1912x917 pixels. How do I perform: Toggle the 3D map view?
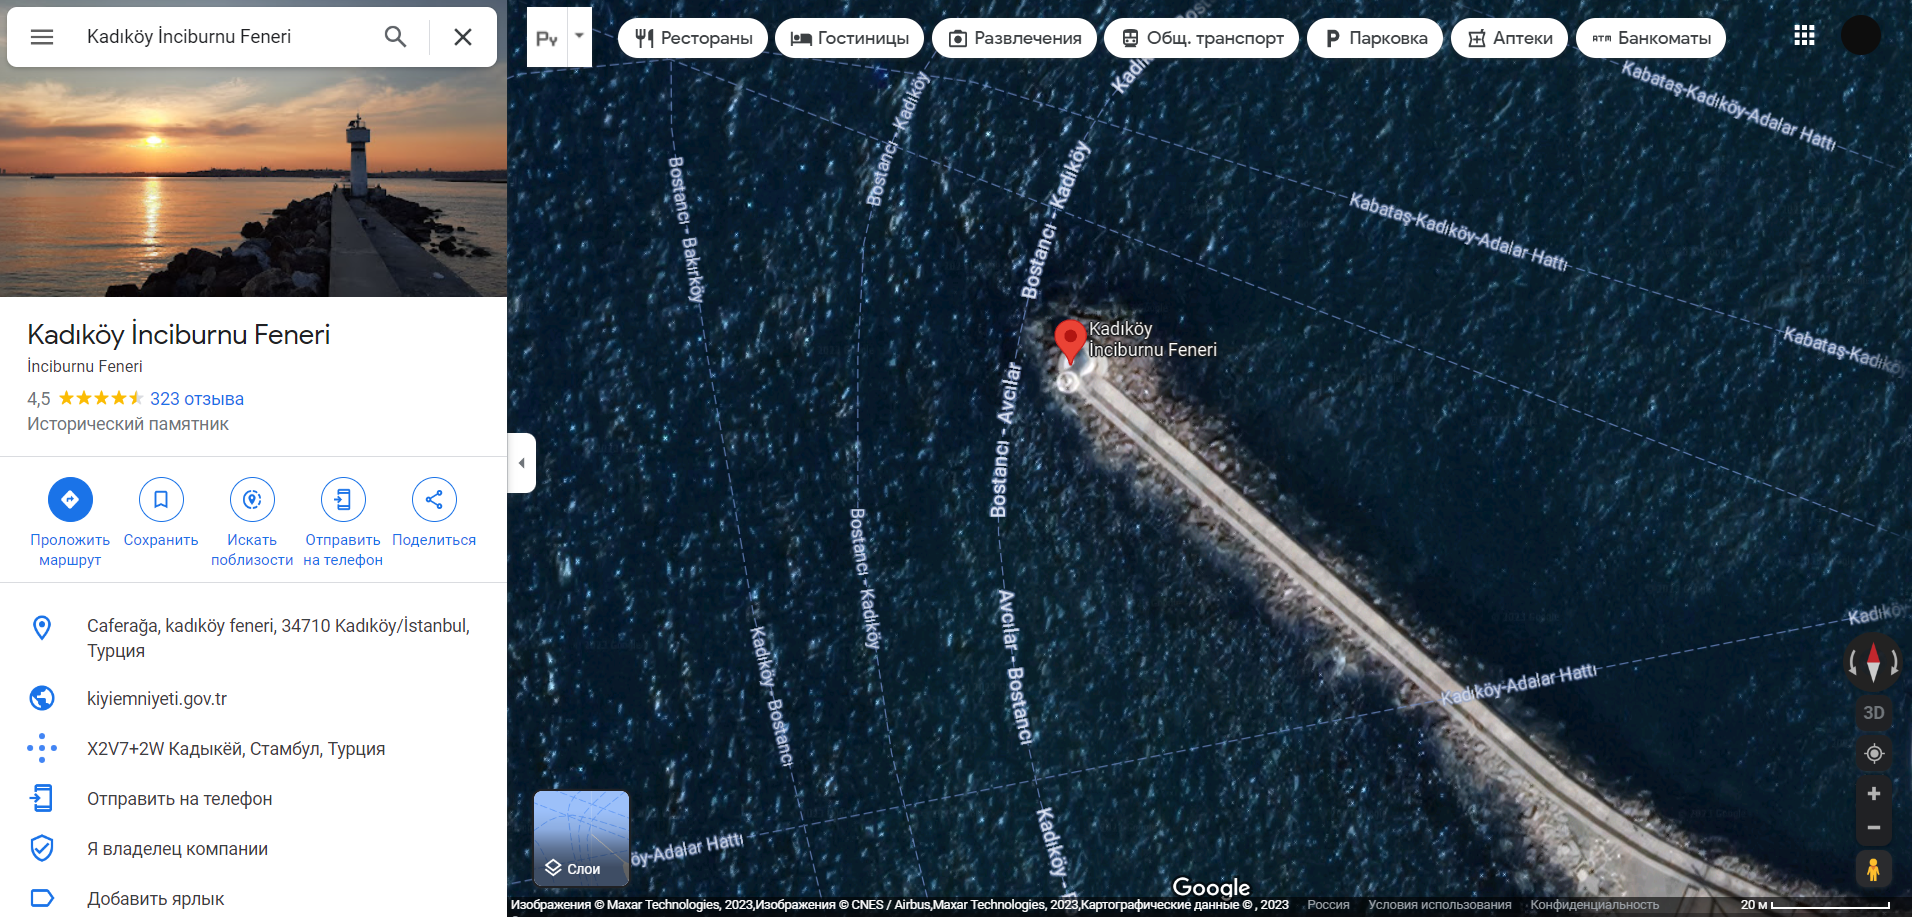pos(1873,713)
